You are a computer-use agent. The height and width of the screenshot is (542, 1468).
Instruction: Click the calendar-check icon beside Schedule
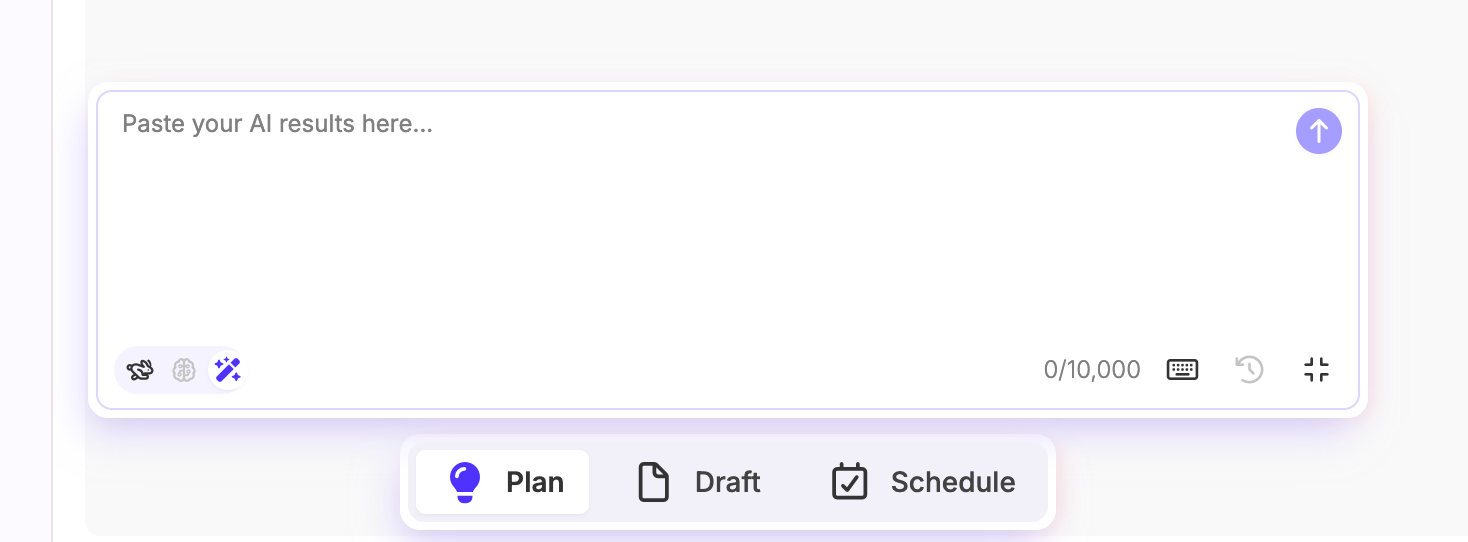point(850,482)
